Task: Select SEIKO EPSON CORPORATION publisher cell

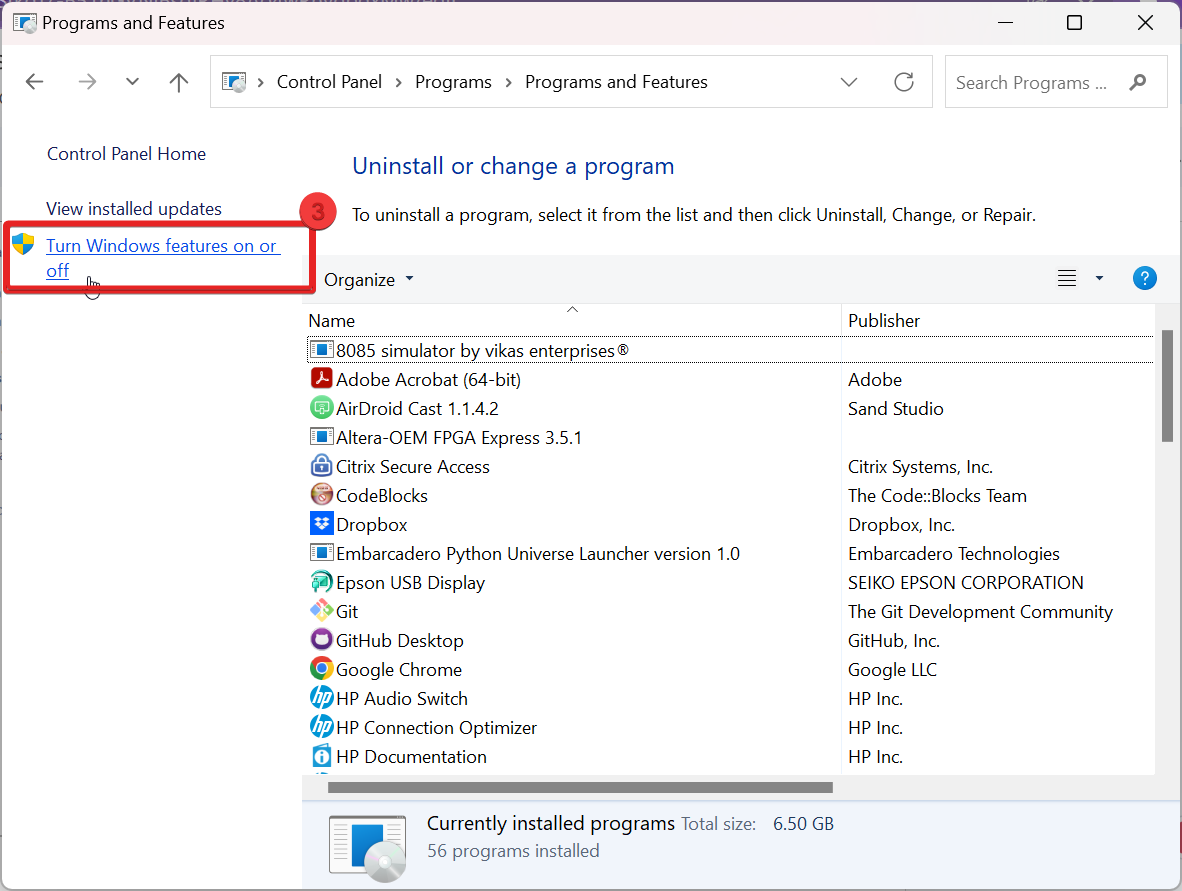Action: (966, 583)
